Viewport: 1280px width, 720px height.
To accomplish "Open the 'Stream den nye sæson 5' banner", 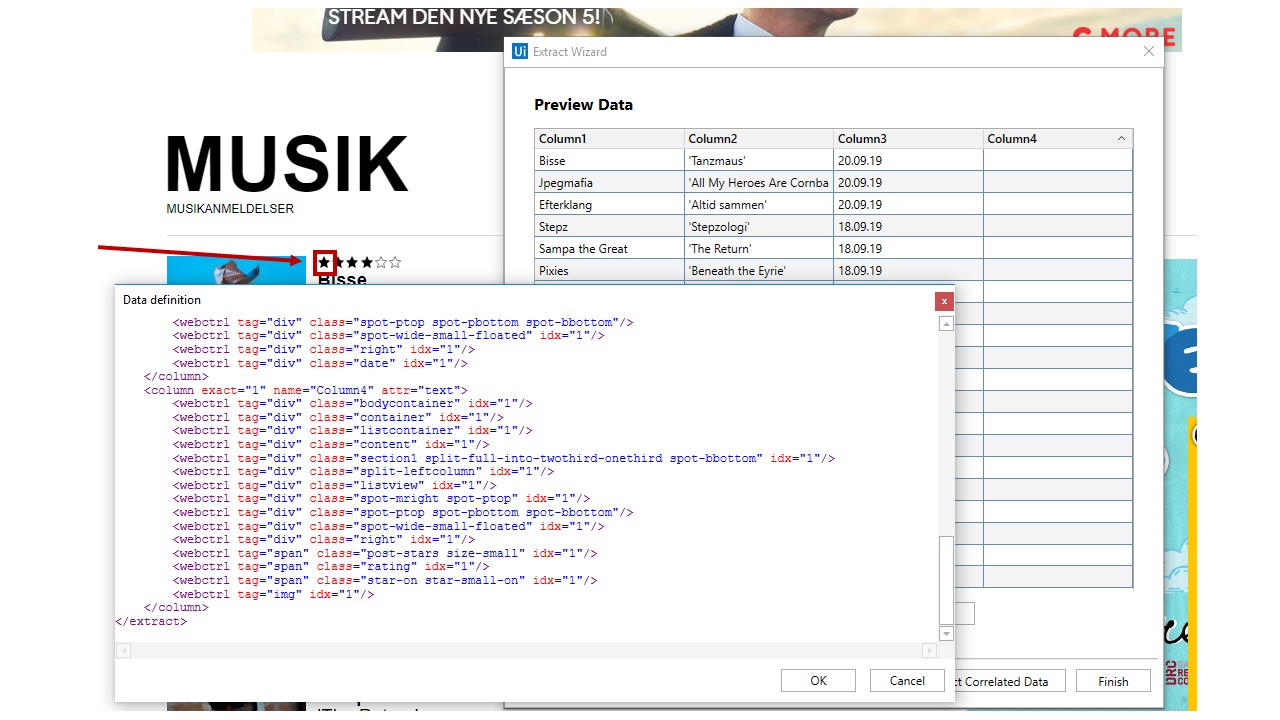I will point(716,30).
